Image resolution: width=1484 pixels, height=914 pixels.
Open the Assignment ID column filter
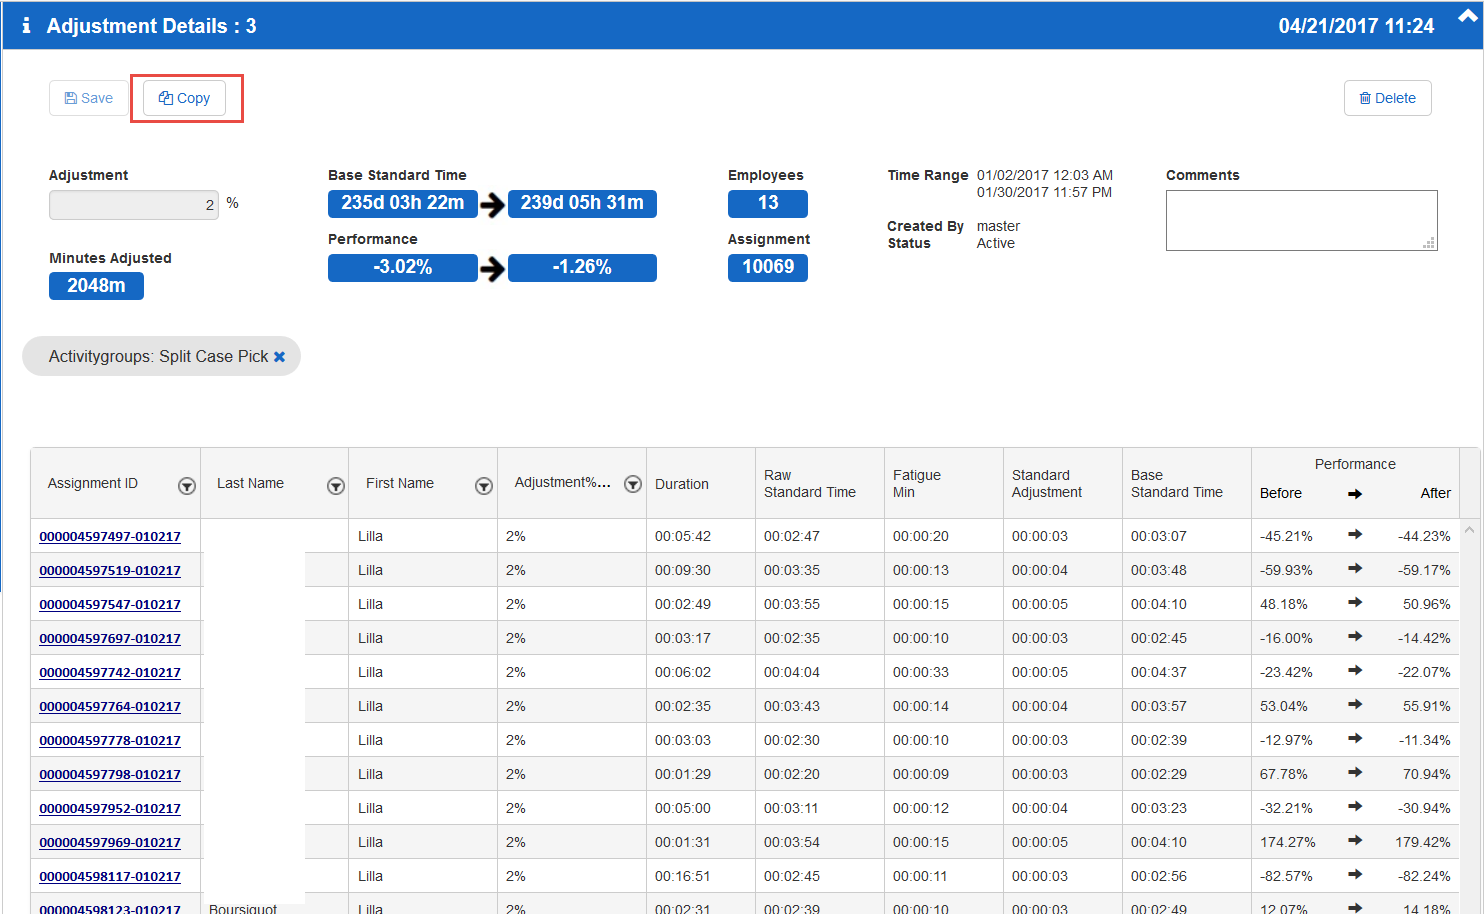coord(186,486)
